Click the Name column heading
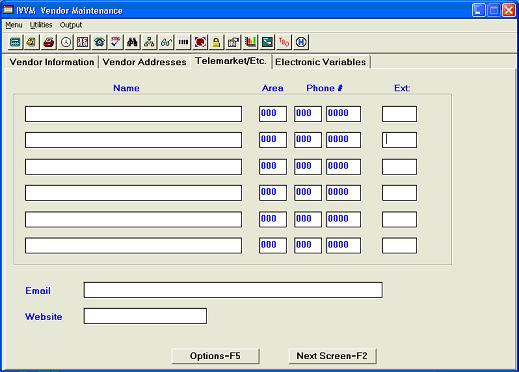The image size is (519, 372). 126,88
